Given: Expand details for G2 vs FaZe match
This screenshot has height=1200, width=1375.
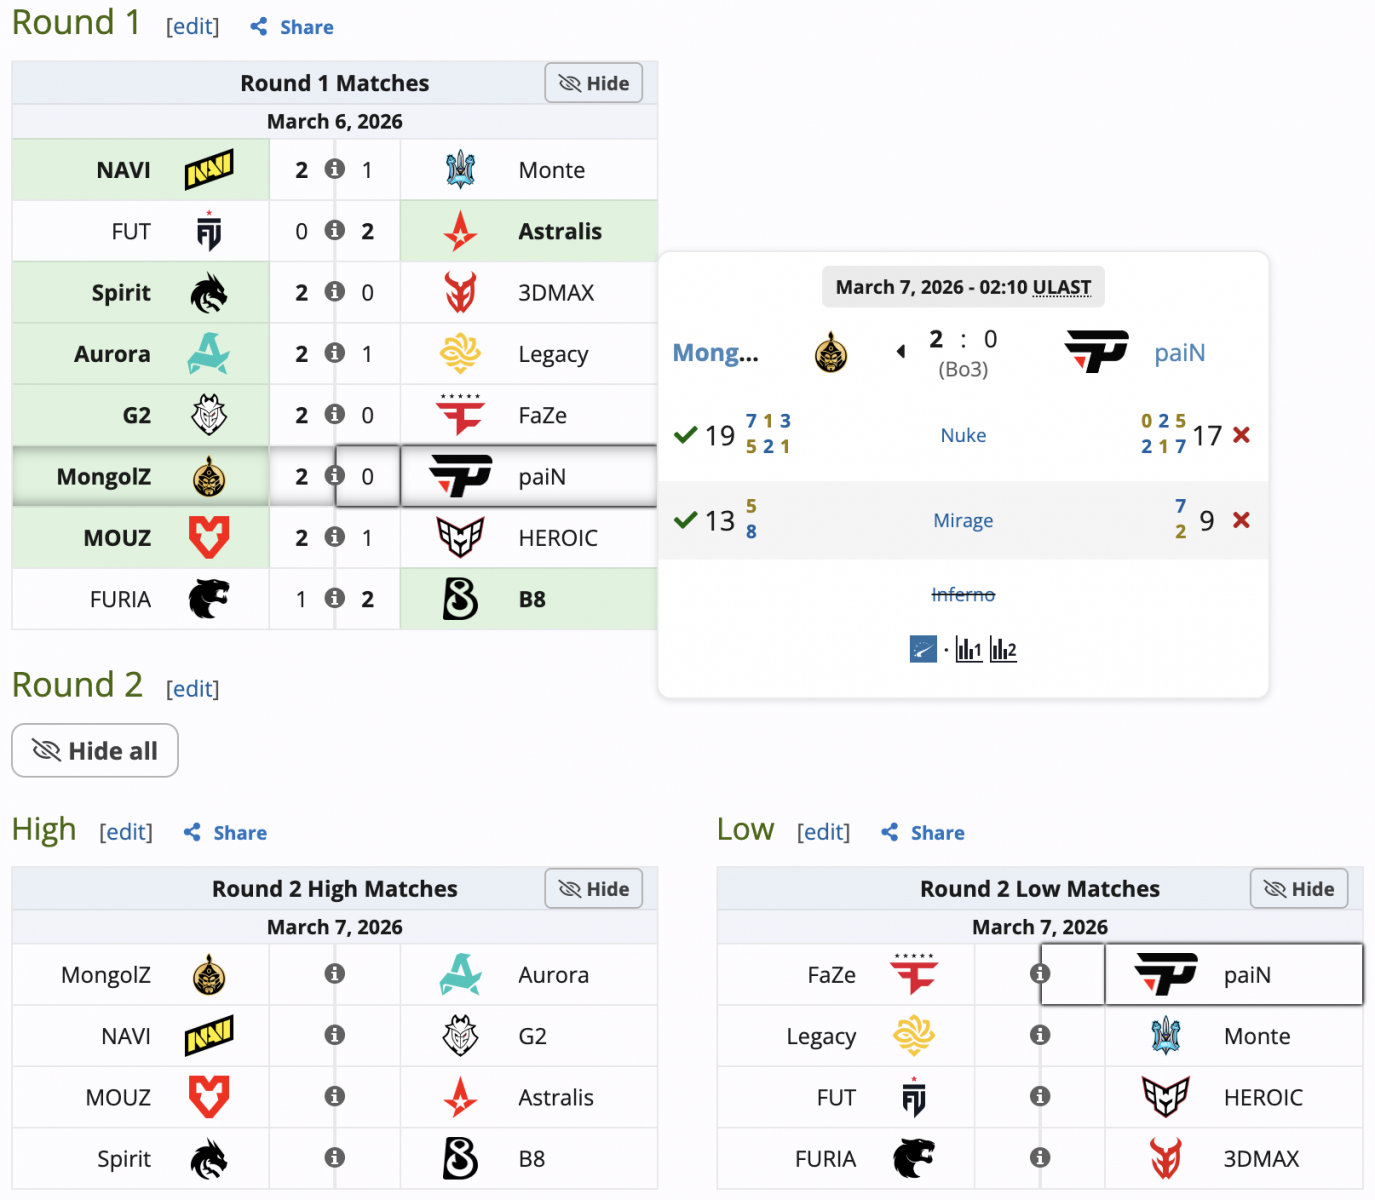Looking at the screenshot, I should (335, 414).
